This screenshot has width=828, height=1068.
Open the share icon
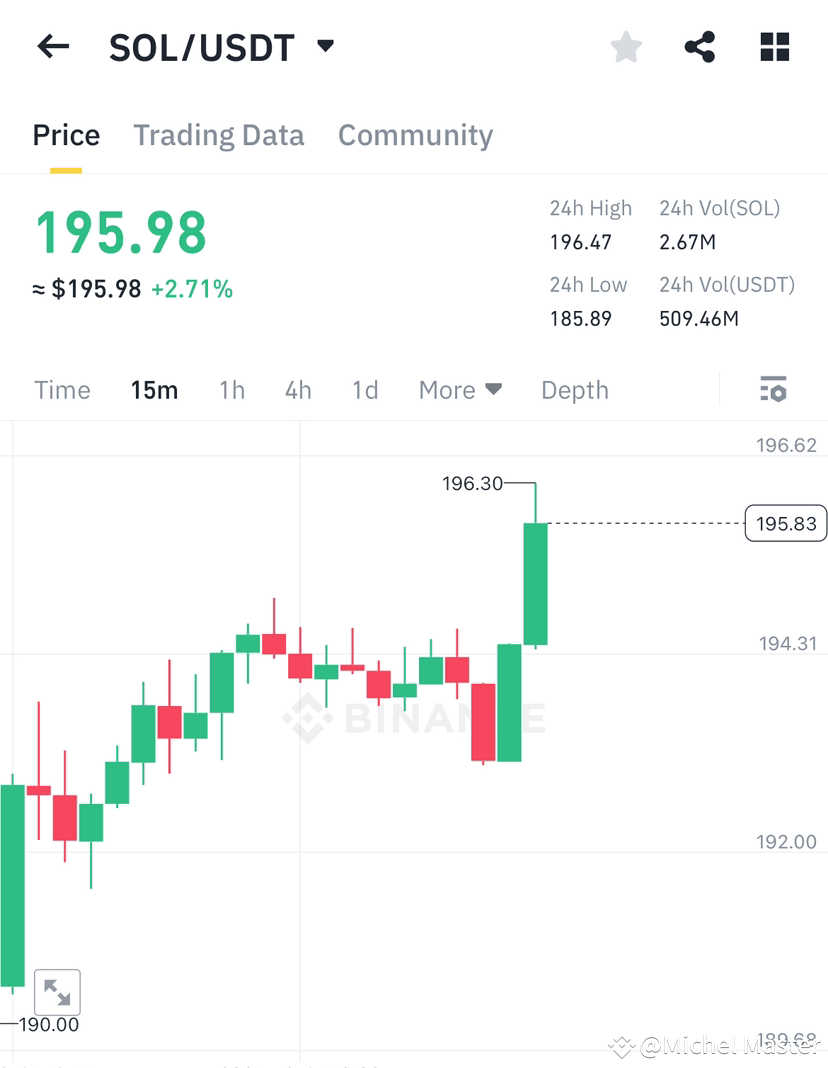(x=700, y=46)
